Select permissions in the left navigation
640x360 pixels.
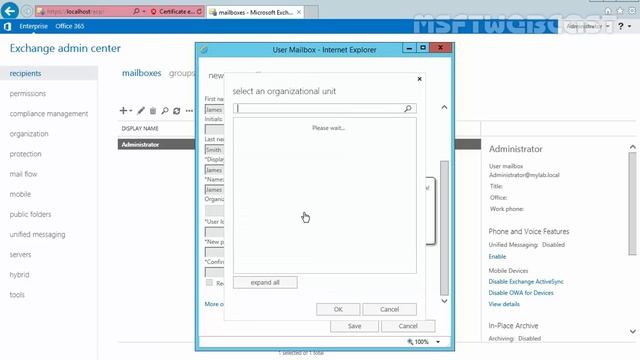[28, 93]
